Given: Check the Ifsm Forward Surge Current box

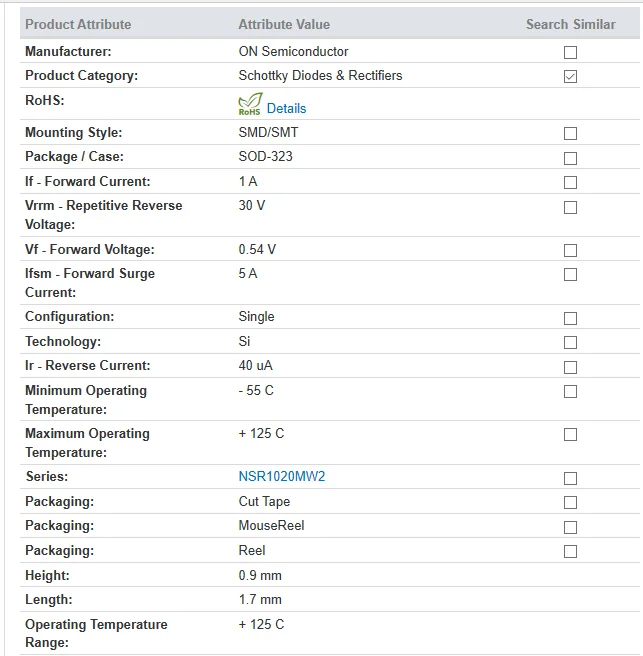Looking at the screenshot, I should (x=570, y=274).
